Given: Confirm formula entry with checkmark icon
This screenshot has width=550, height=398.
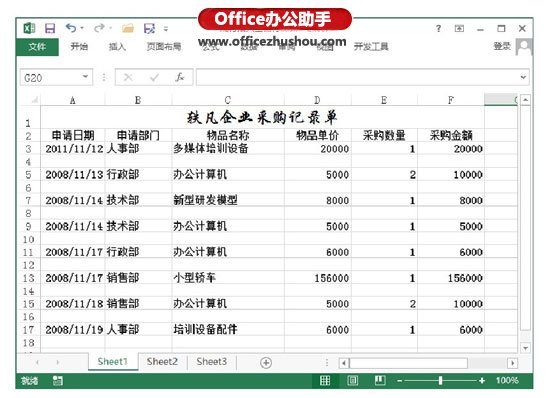Looking at the screenshot, I should click(x=154, y=77).
